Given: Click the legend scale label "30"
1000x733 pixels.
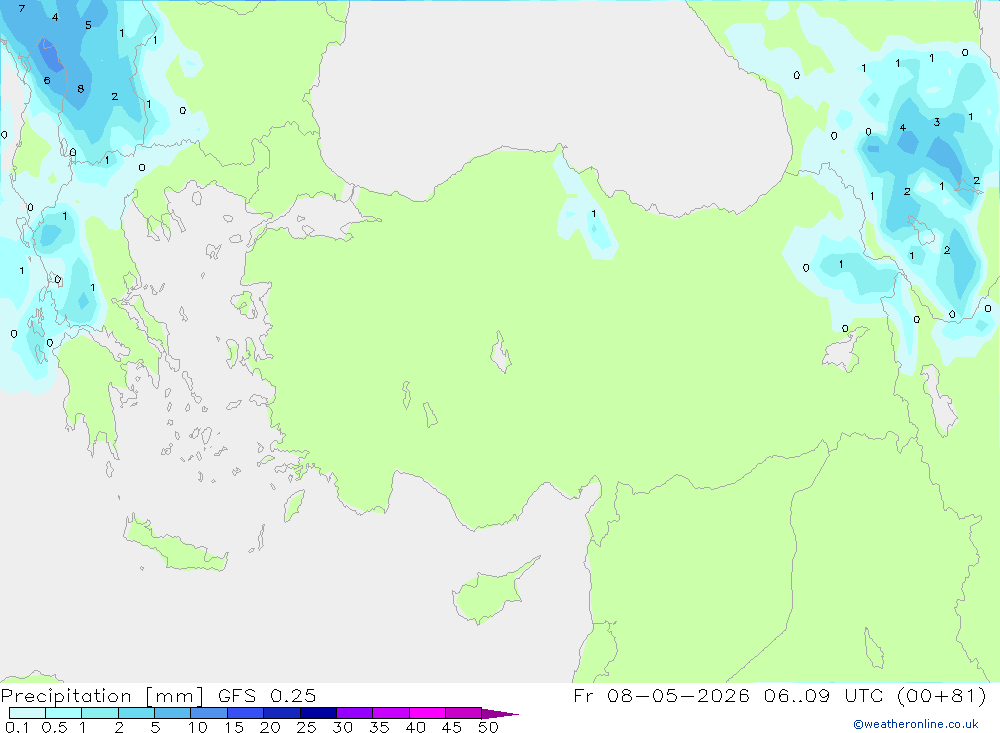Looking at the screenshot, I should pyautogui.click(x=343, y=727).
